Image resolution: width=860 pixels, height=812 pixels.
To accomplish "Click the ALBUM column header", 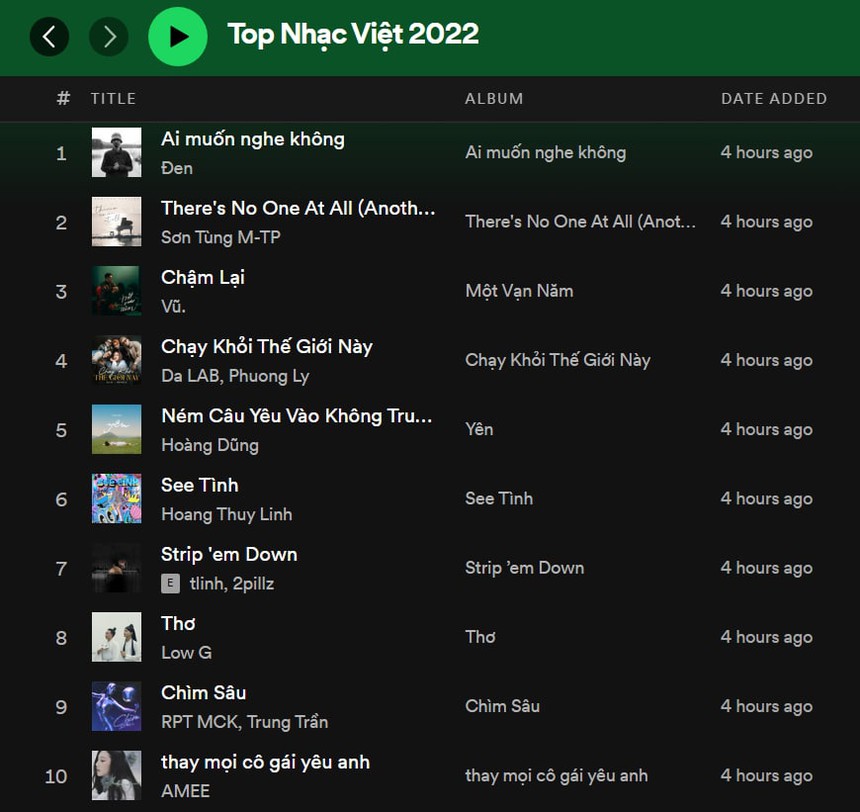I will (x=494, y=98).
